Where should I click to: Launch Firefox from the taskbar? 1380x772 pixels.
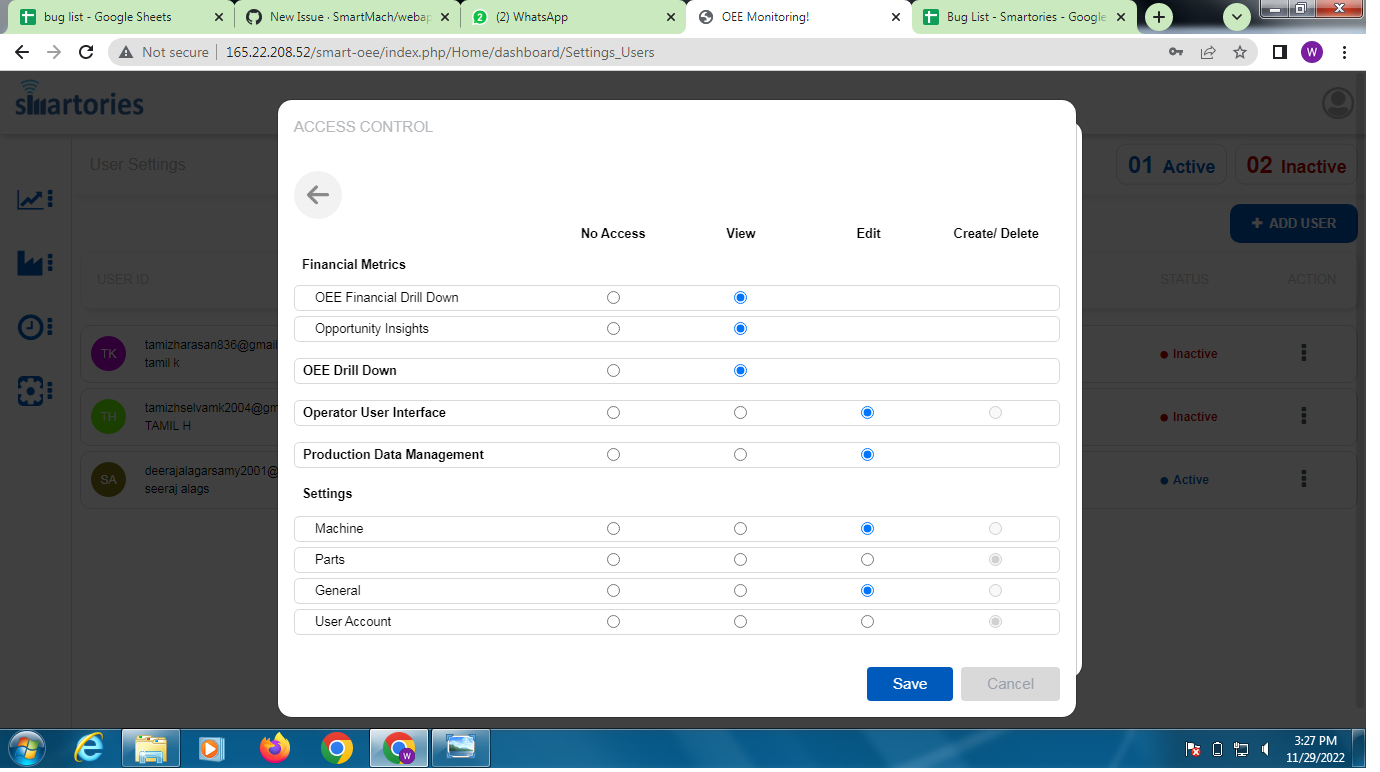274,748
